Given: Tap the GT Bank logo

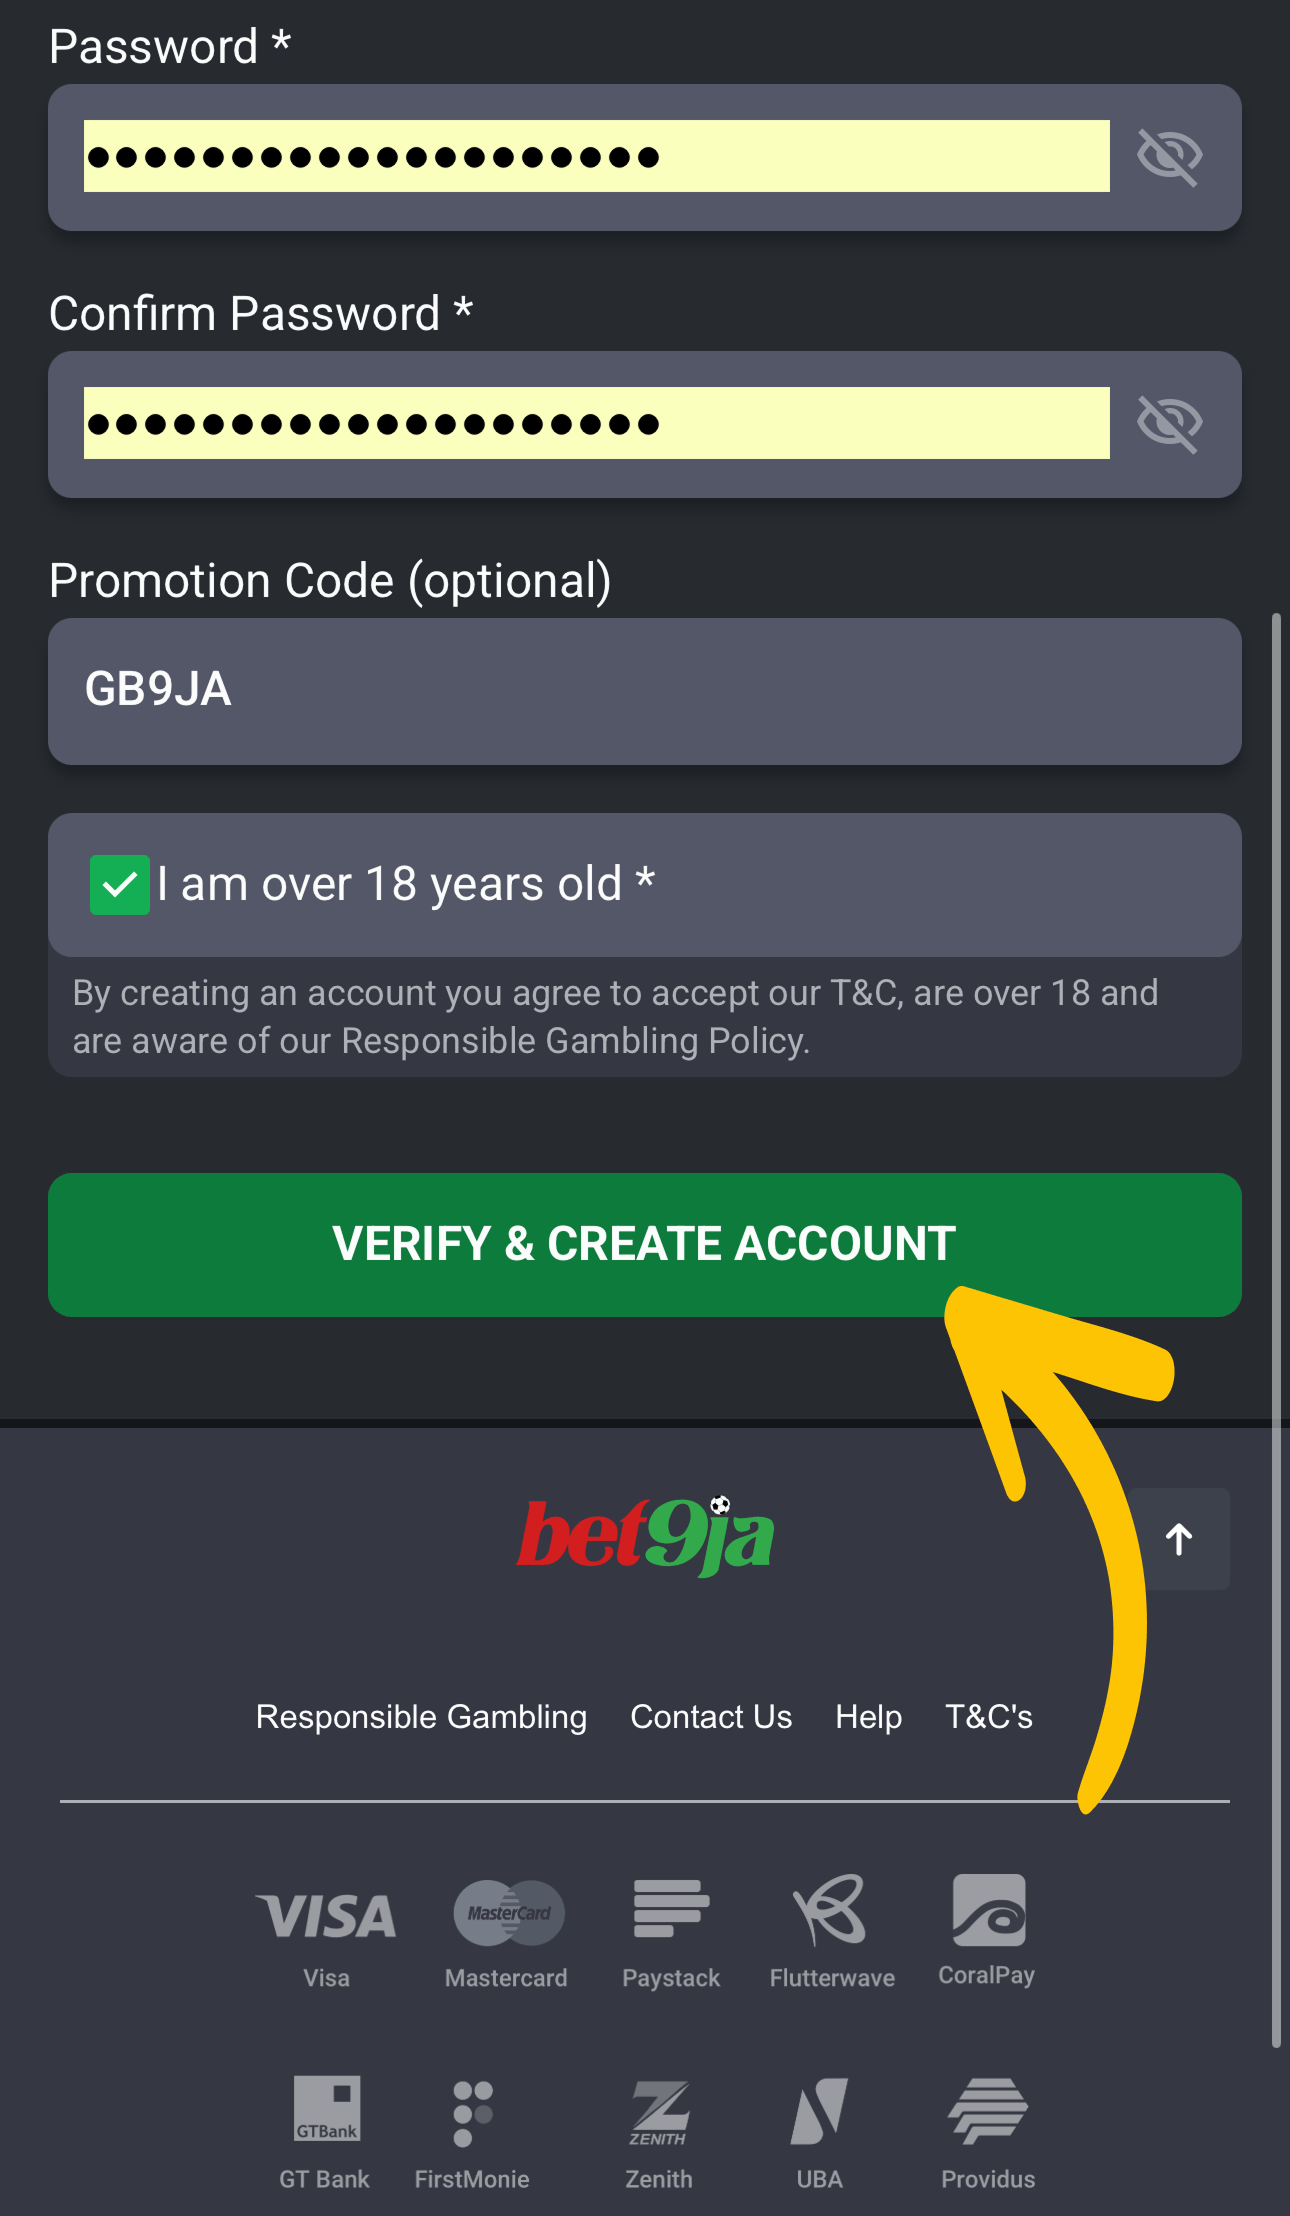Looking at the screenshot, I should (326, 2108).
